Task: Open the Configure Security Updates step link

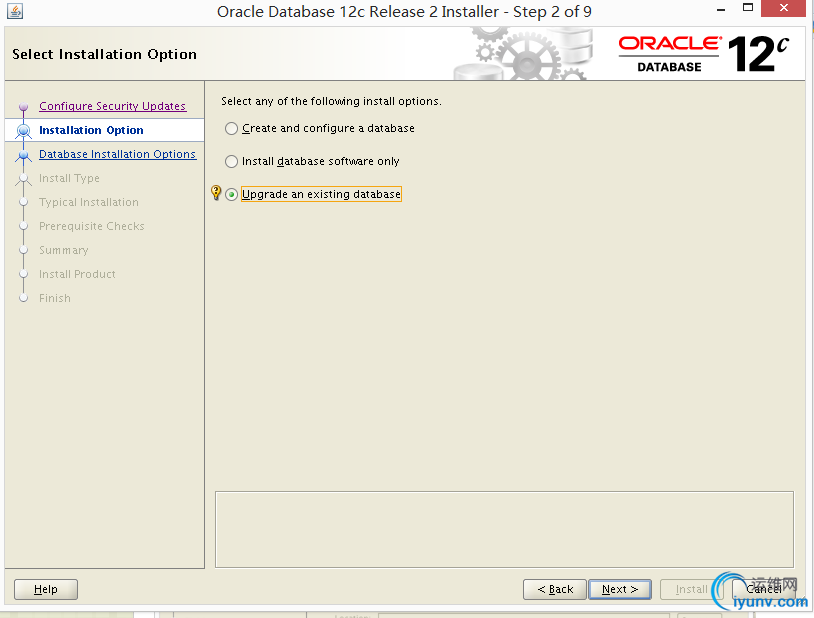Action: point(113,106)
